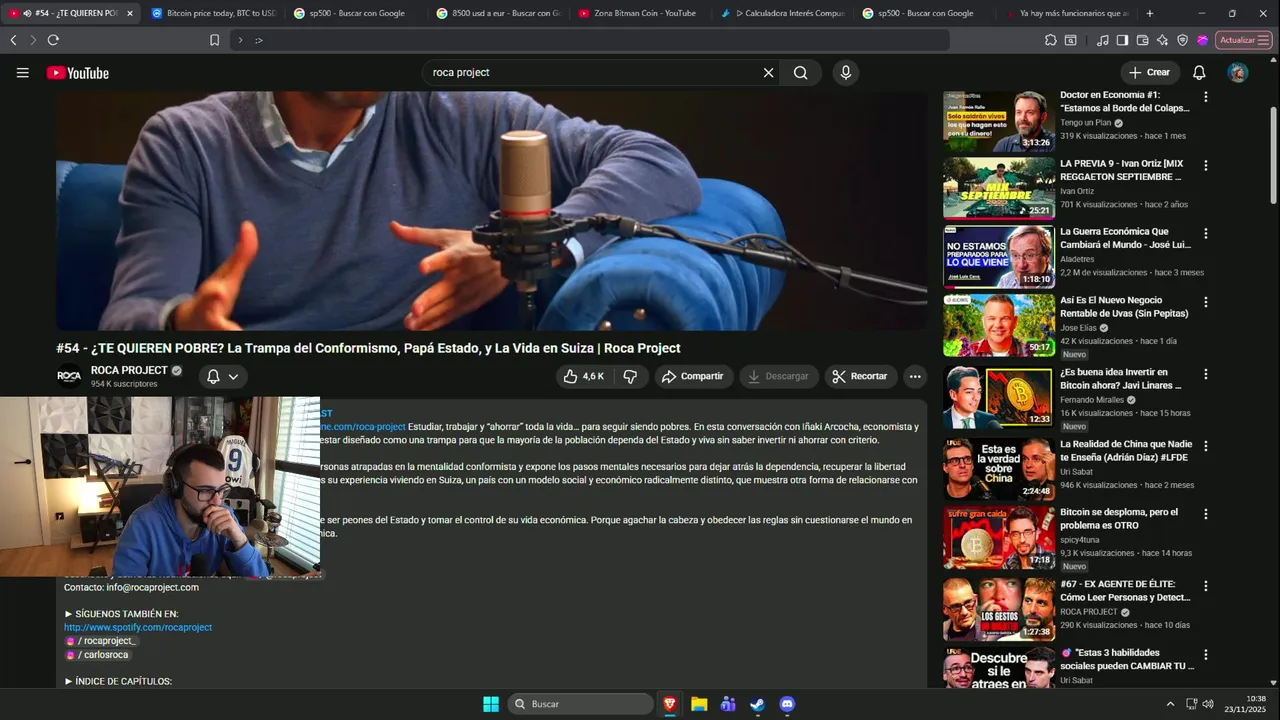Open Discord from taskbar
1280x720 pixels.
tap(787, 704)
